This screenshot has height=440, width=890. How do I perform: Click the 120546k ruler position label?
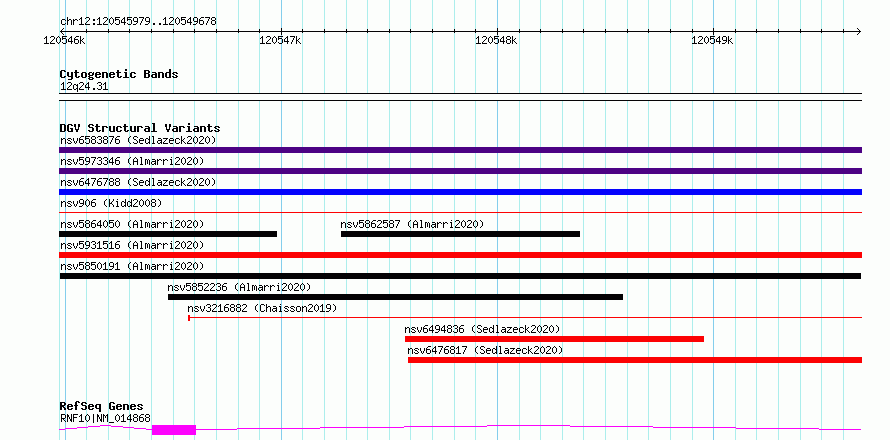click(x=64, y=40)
